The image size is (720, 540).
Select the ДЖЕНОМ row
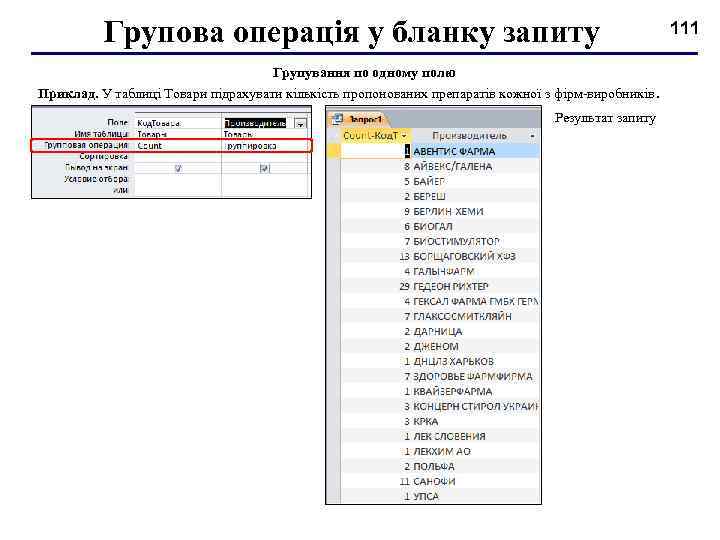[x=440, y=346]
